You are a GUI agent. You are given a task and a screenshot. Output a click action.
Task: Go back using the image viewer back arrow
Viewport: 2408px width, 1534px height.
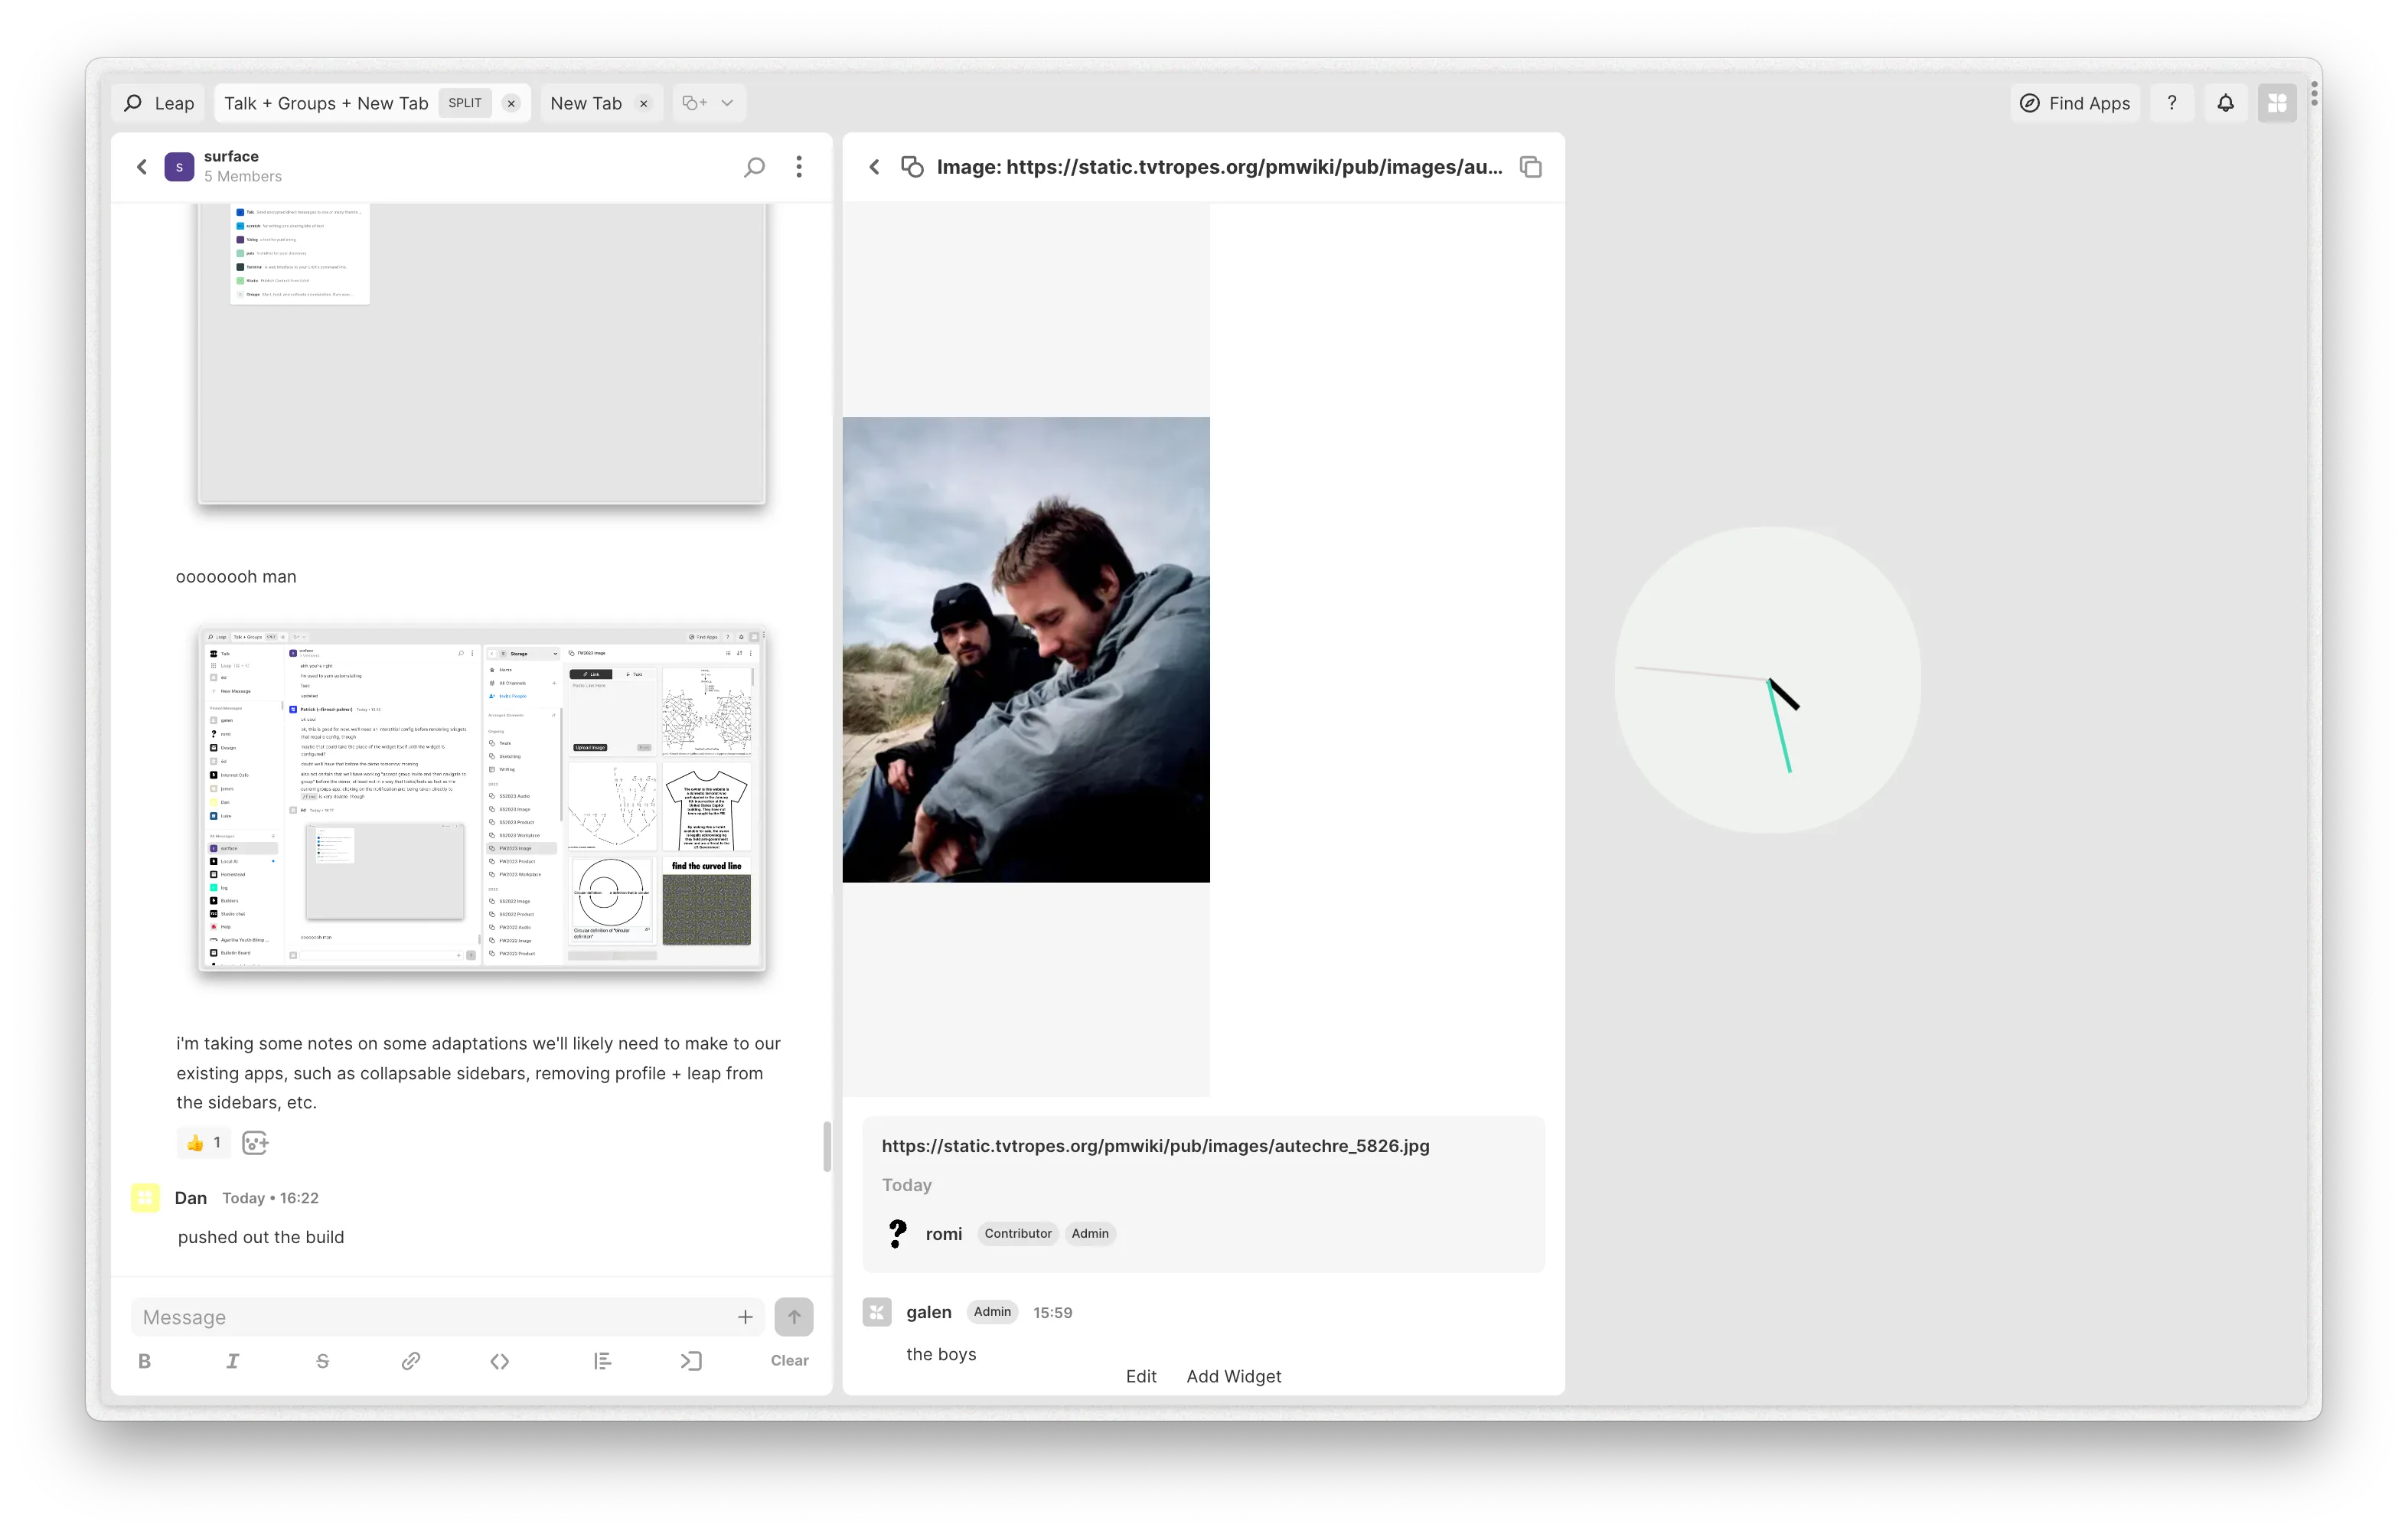(x=875, y=166)
